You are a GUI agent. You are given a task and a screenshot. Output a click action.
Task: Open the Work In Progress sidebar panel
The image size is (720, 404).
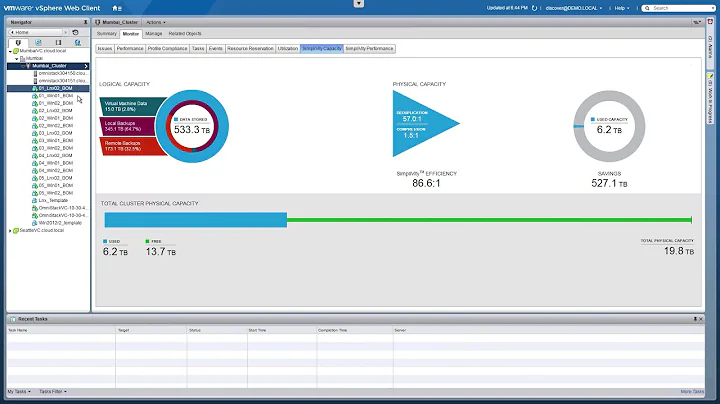pyautogui.click(x=710, y=98)
